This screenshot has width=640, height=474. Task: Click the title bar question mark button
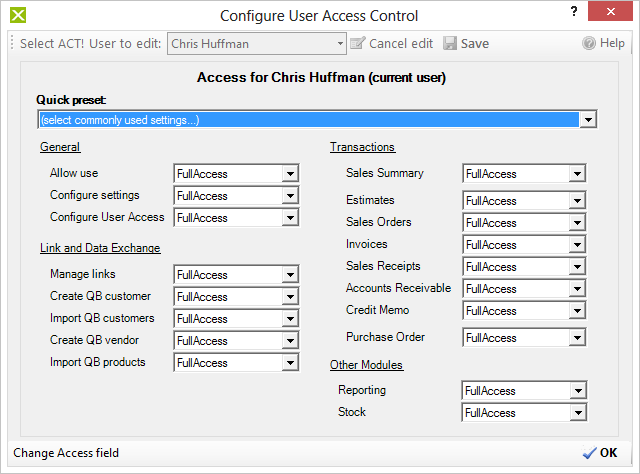click(573, 13)
